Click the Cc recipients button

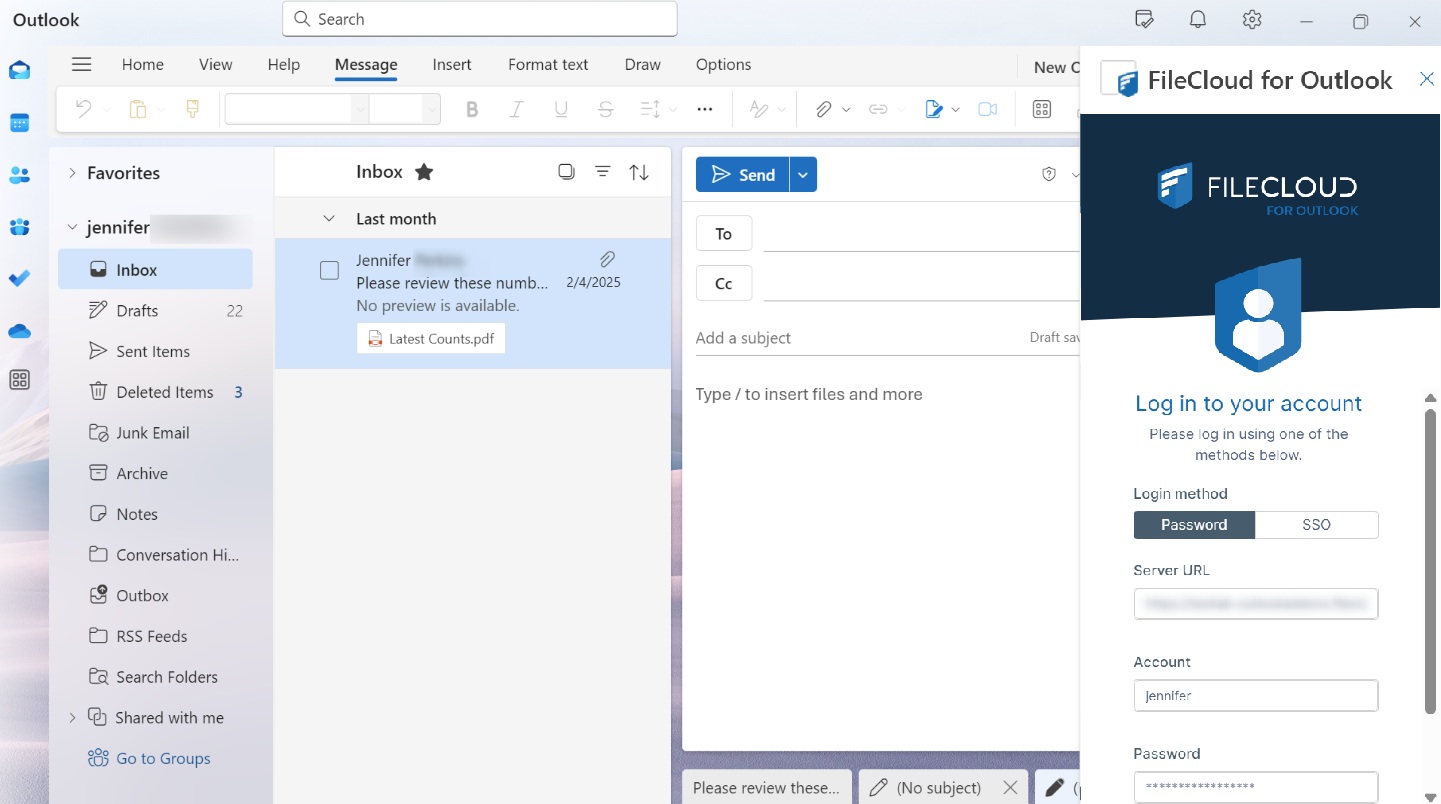point(724,284)
